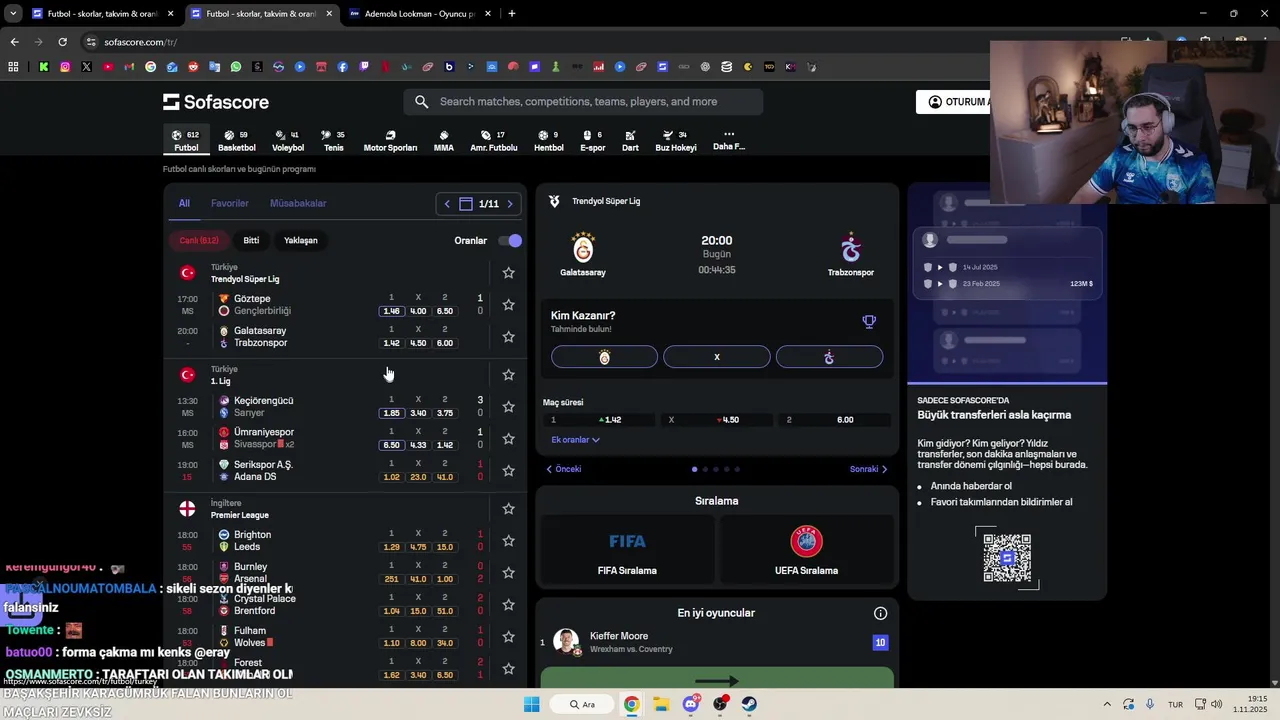Open the Trendyol Süper Lig league link

coord(245,279)
